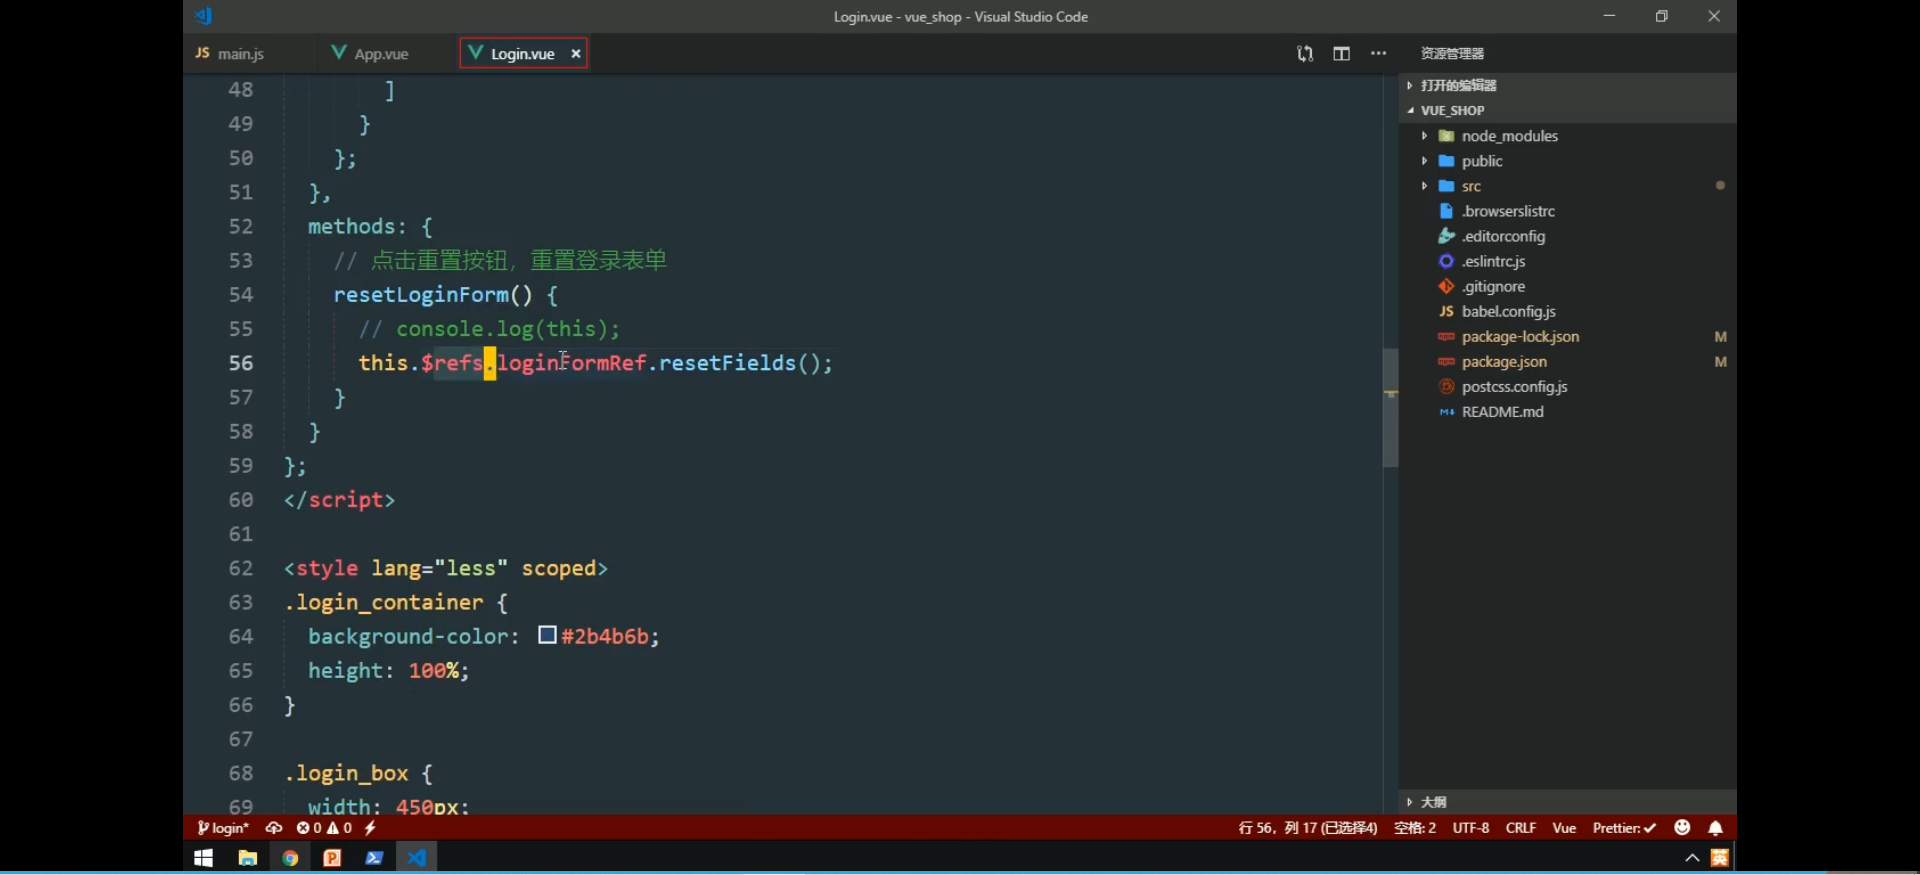Screen dimensions: 1920x875
Task: Open the .eslintrc.js file
Action: click(x=1567, y=261)
